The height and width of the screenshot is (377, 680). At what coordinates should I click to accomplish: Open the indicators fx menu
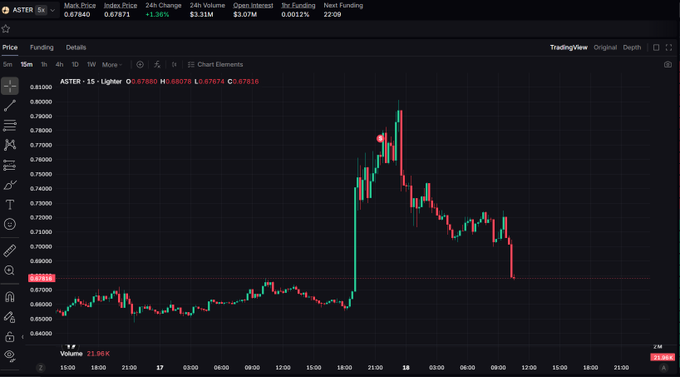(157, 65)
